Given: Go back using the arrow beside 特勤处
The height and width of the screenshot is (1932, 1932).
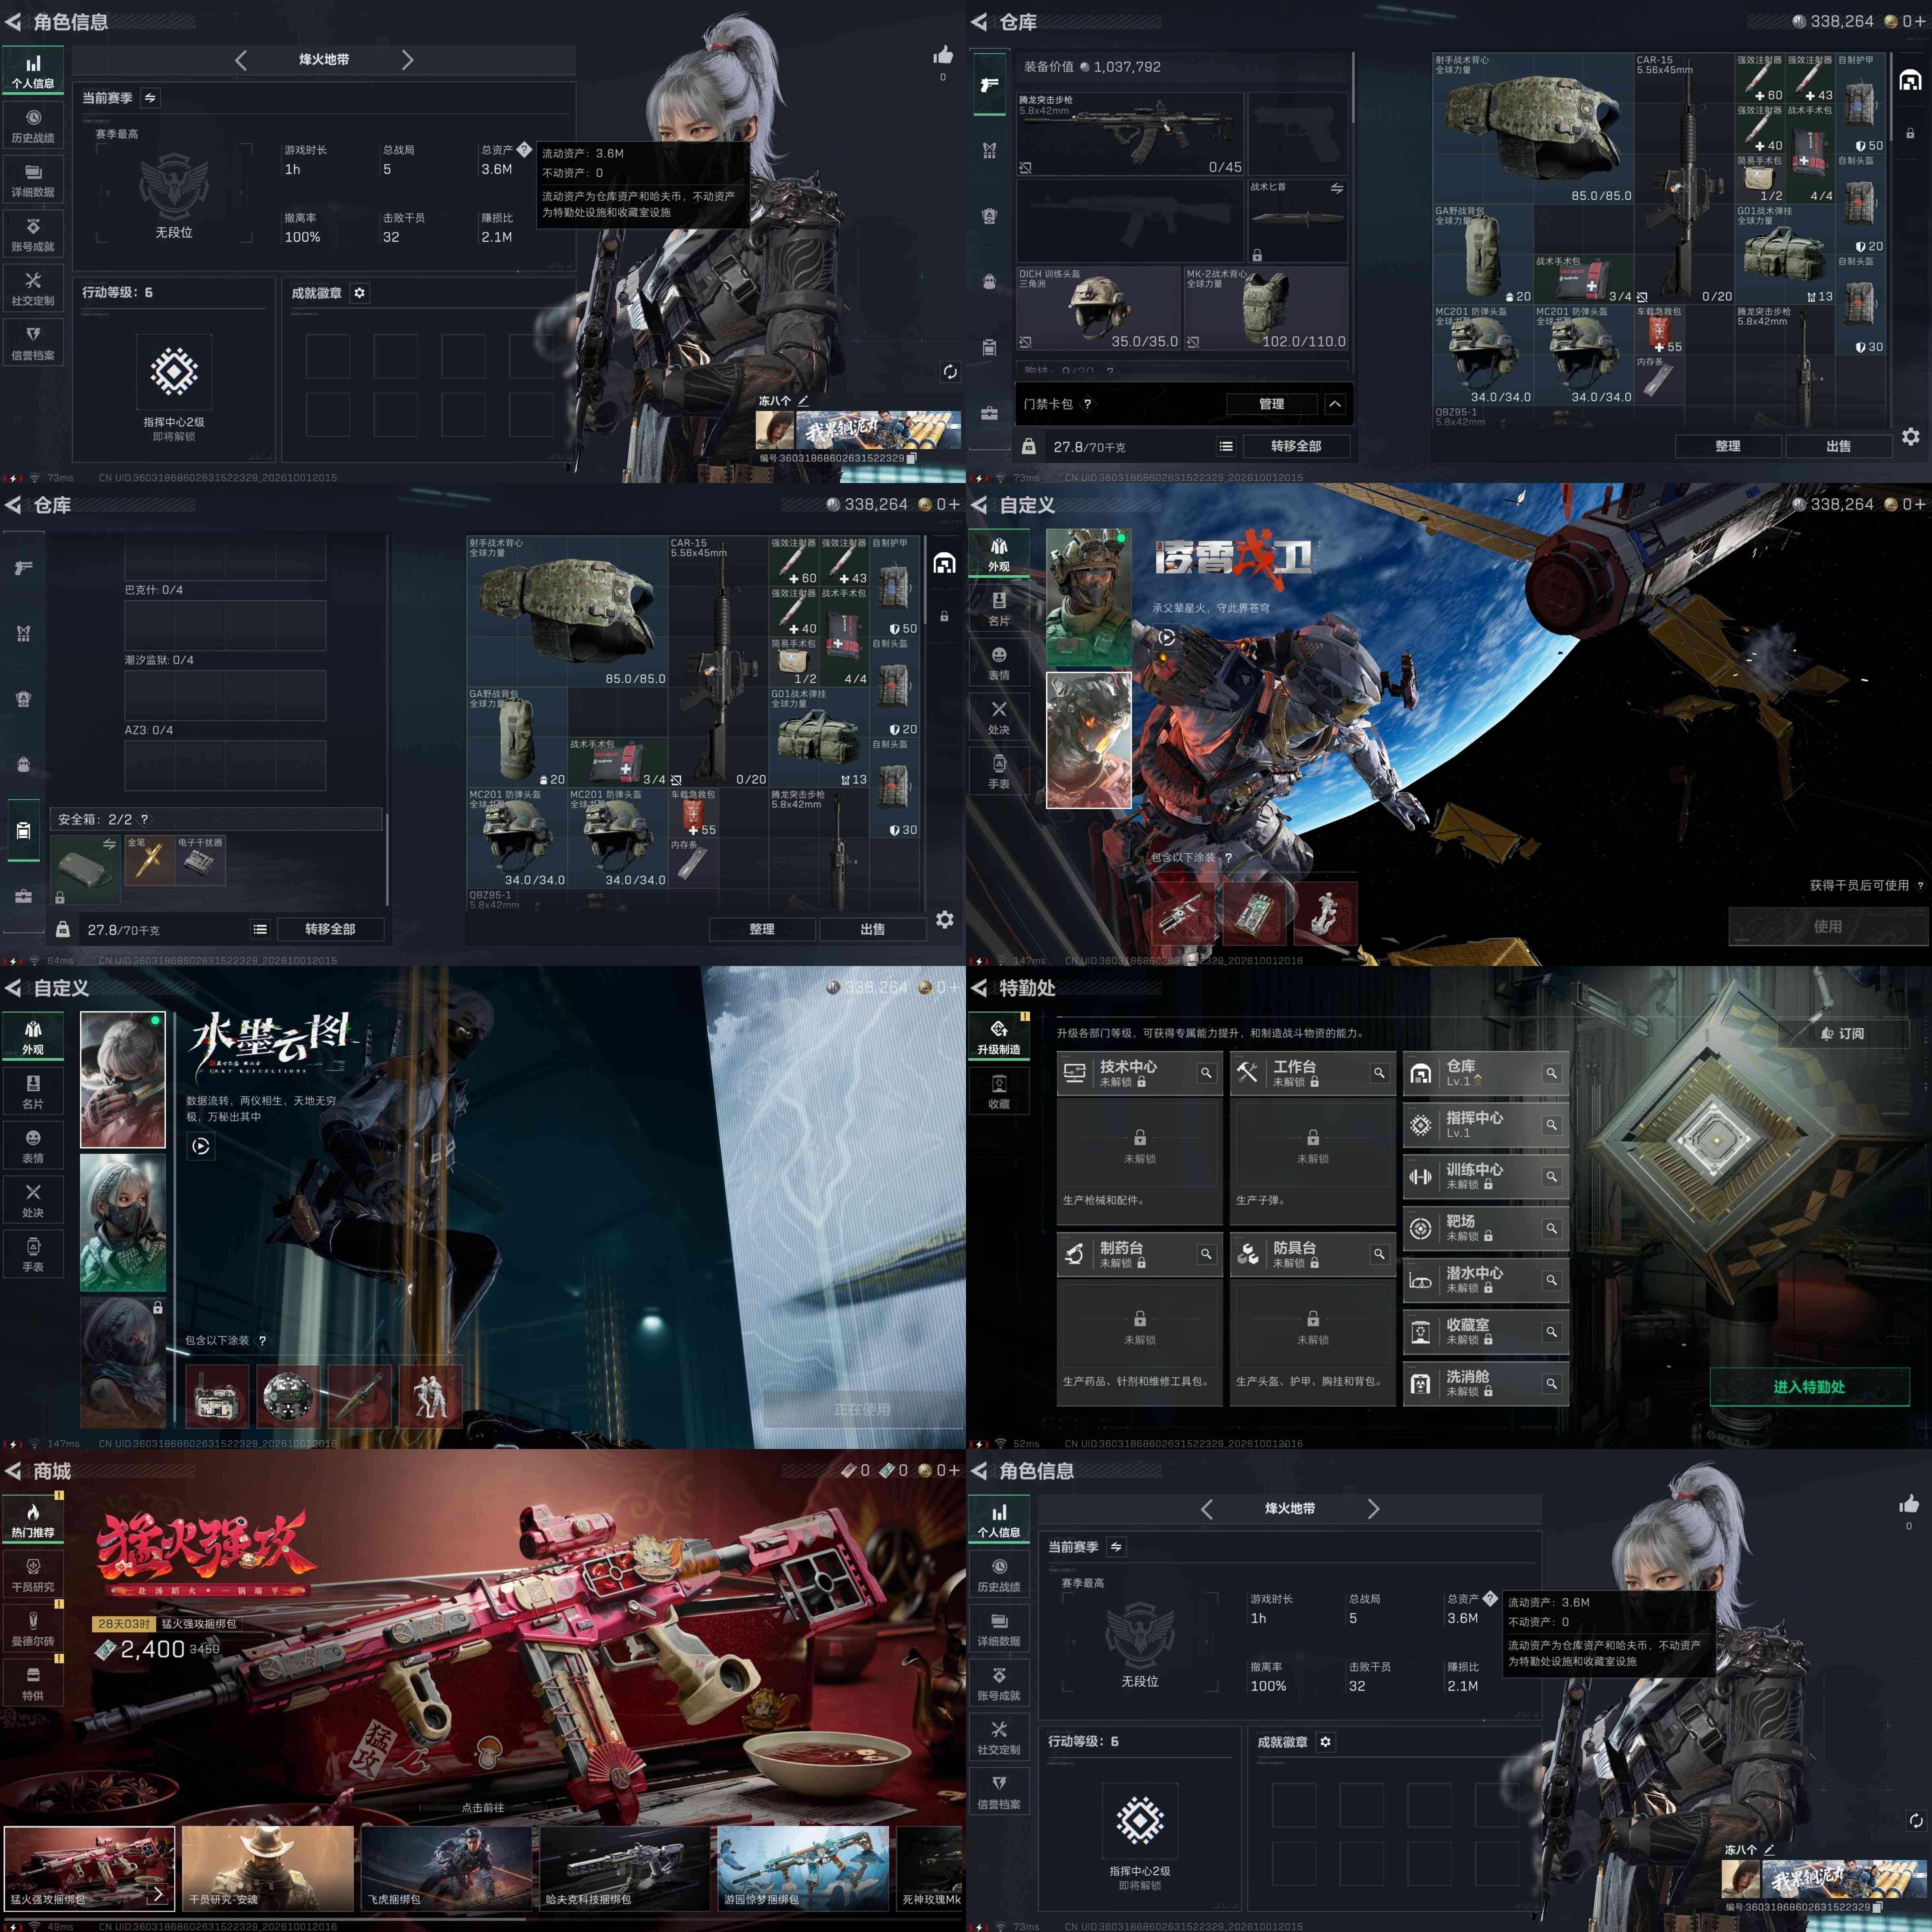Looking at the screenshot, I should (979, 988).
